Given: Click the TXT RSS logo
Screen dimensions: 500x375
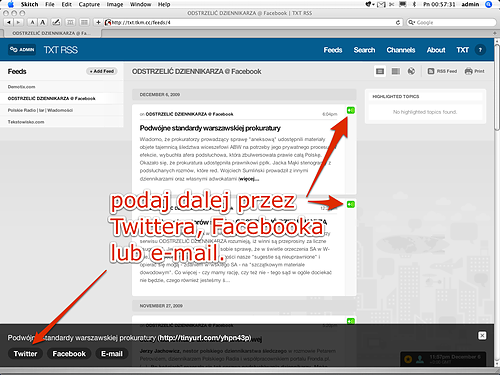Looking at the screenshot, I should [x=61, y=50].
